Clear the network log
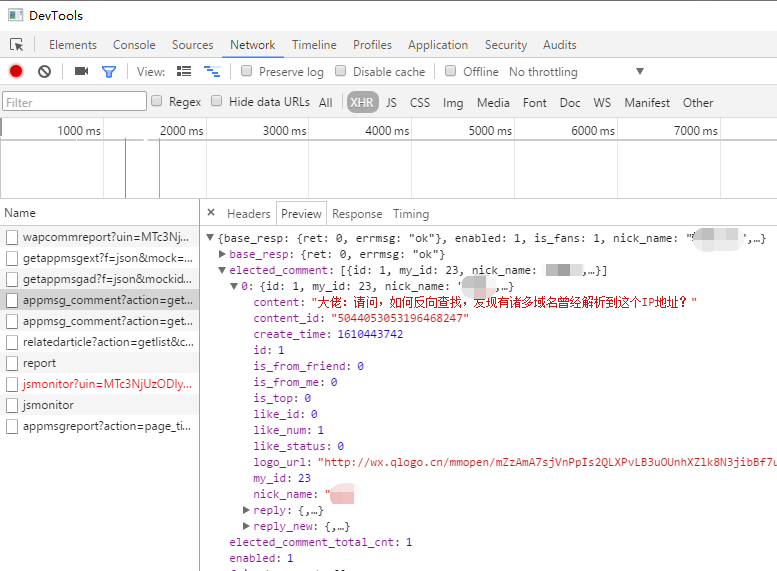777x571 pixels. coord(44,72)
